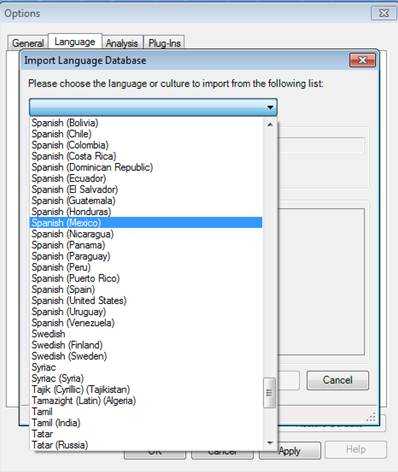The image size is (398, 472).
Task: Open the Analysis tab
Action: pos(122,43)
